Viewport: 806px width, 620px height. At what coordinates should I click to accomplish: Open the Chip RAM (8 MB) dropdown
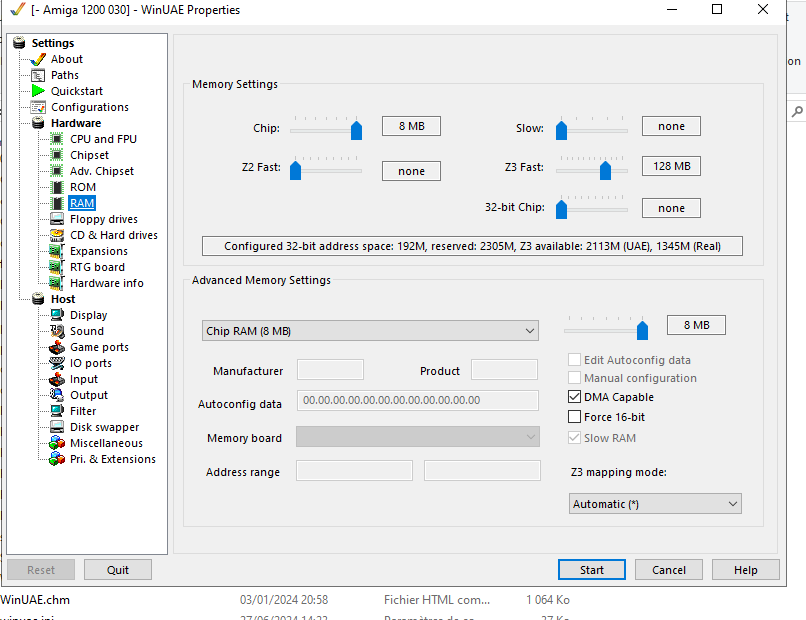(x=370, y=331)
